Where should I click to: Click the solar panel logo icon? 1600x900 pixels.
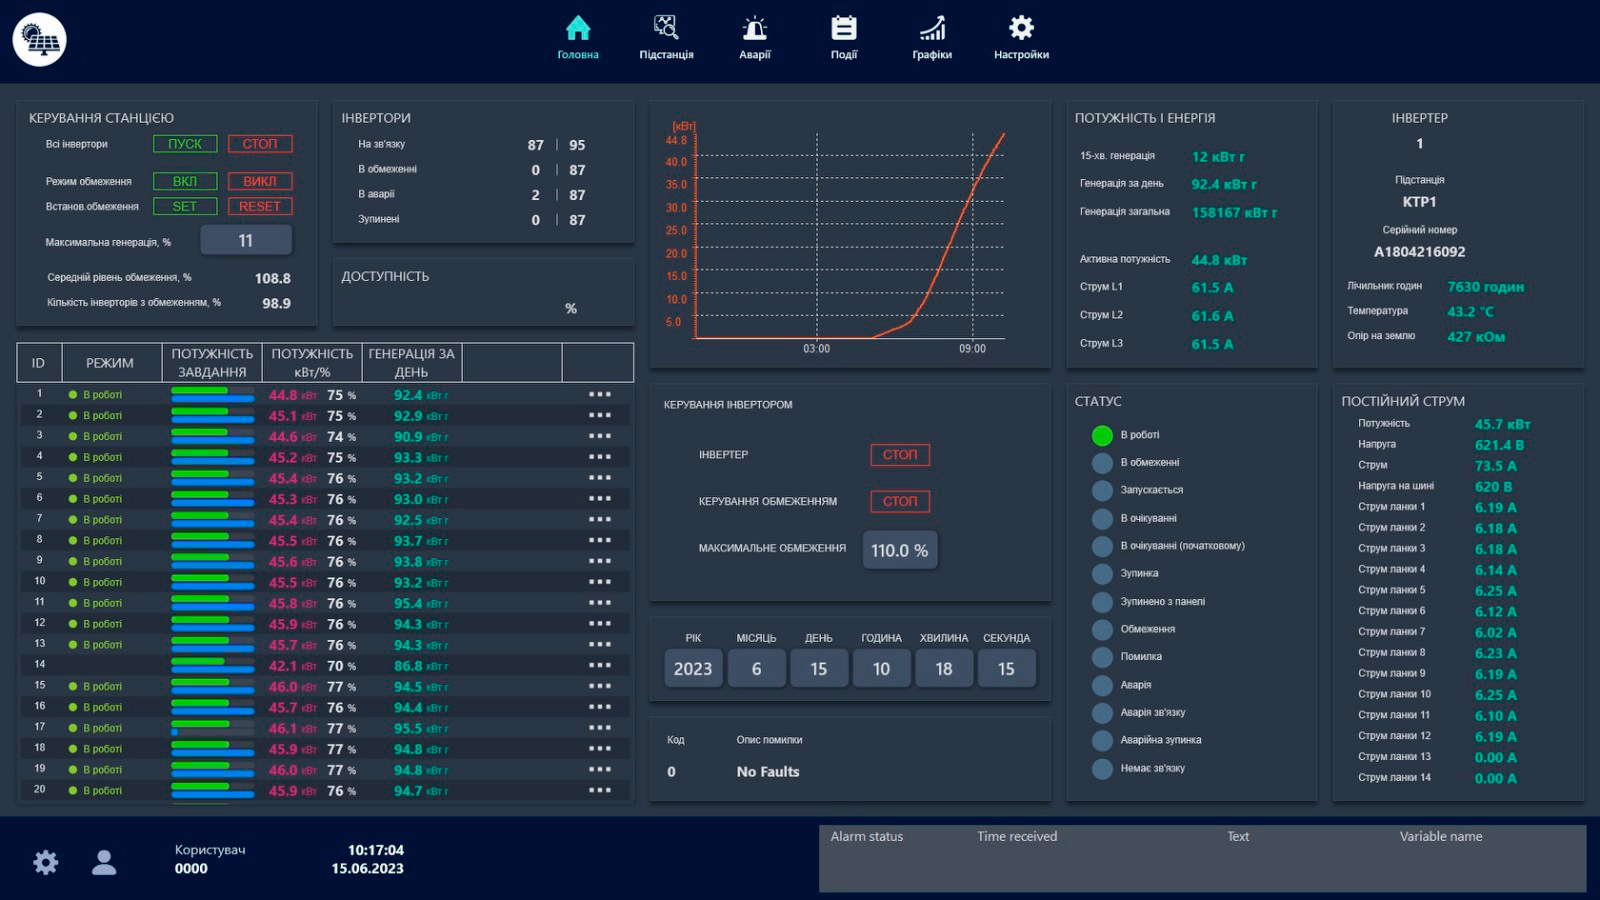coord(40,40)
